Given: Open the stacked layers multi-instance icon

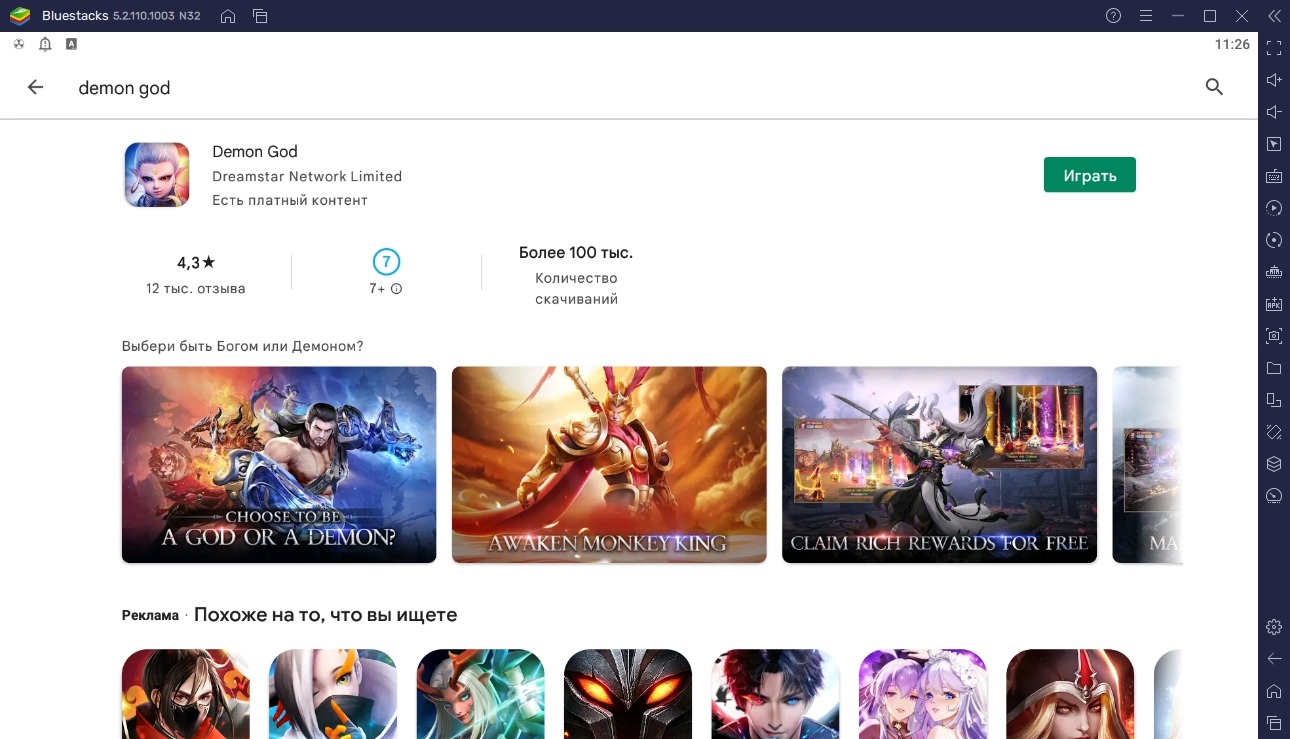Looking at the screenshot, I should click(1273, 464).
